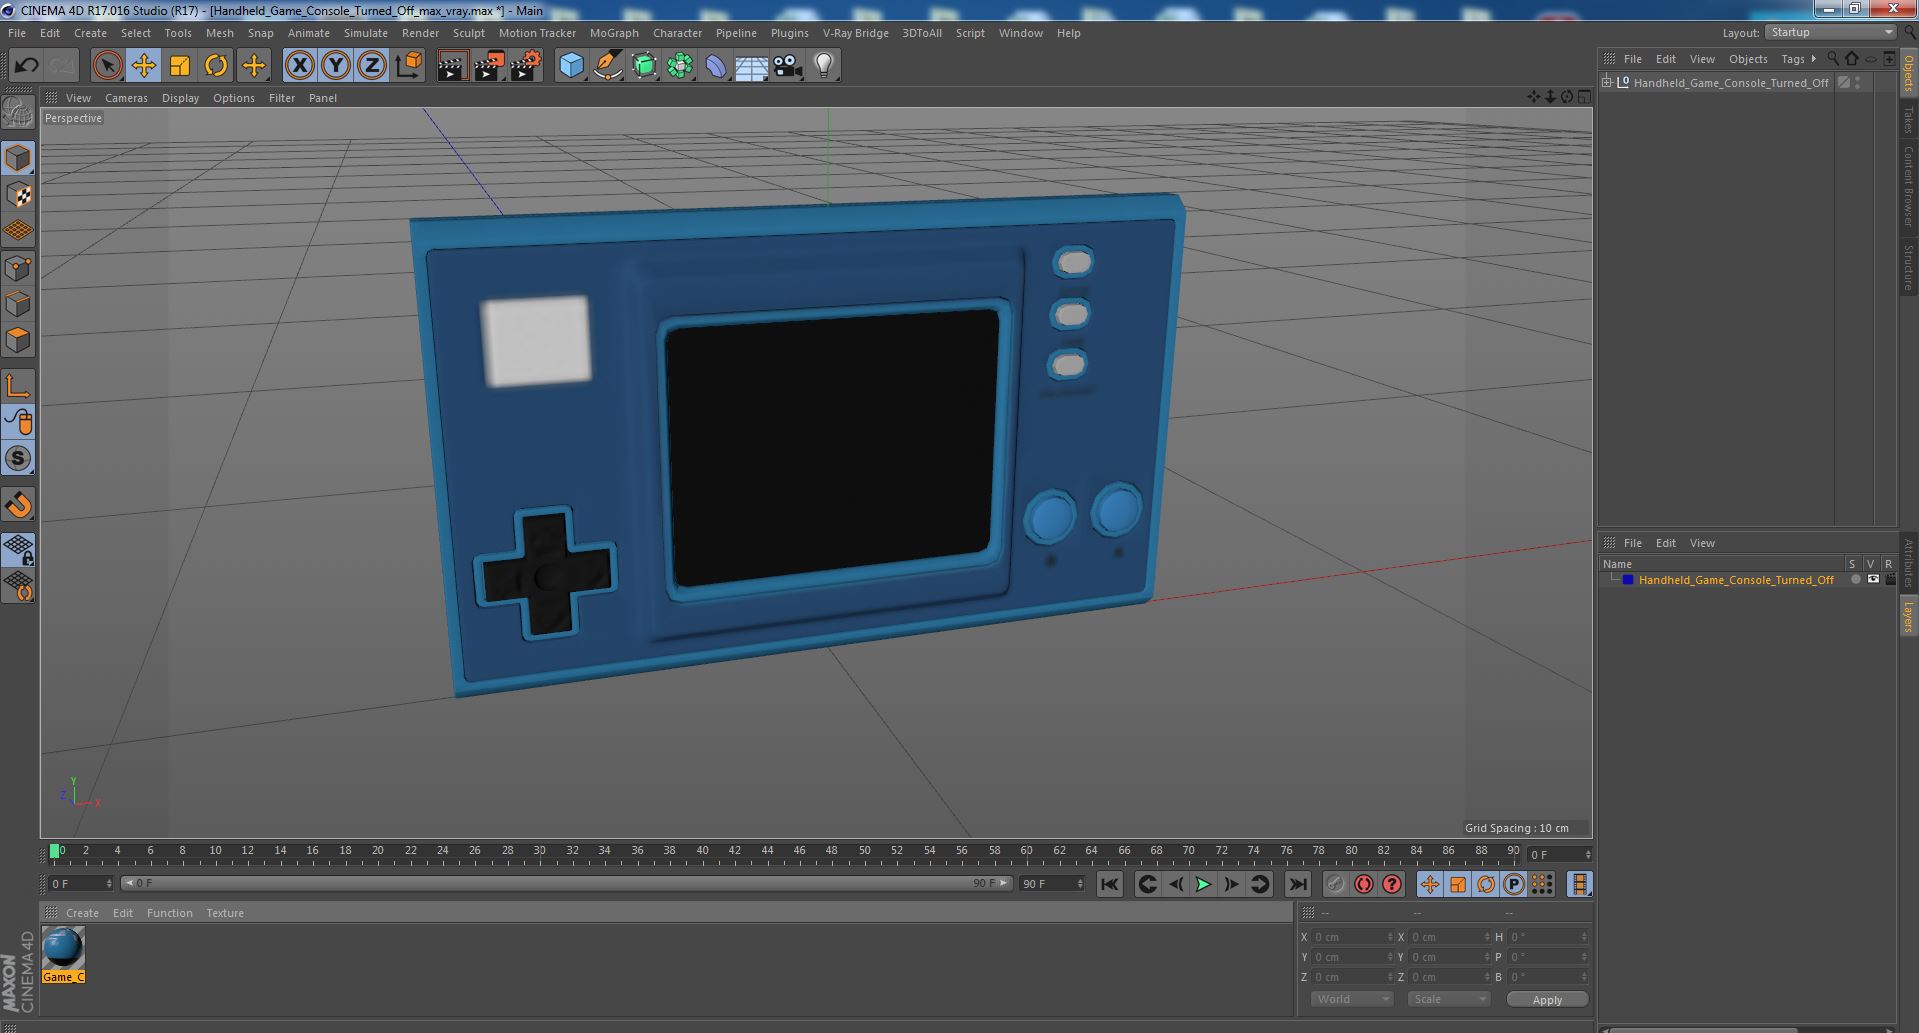Toggle layer visibility for Handheld_Game_Console_Turned_Off

[1873, 580]
